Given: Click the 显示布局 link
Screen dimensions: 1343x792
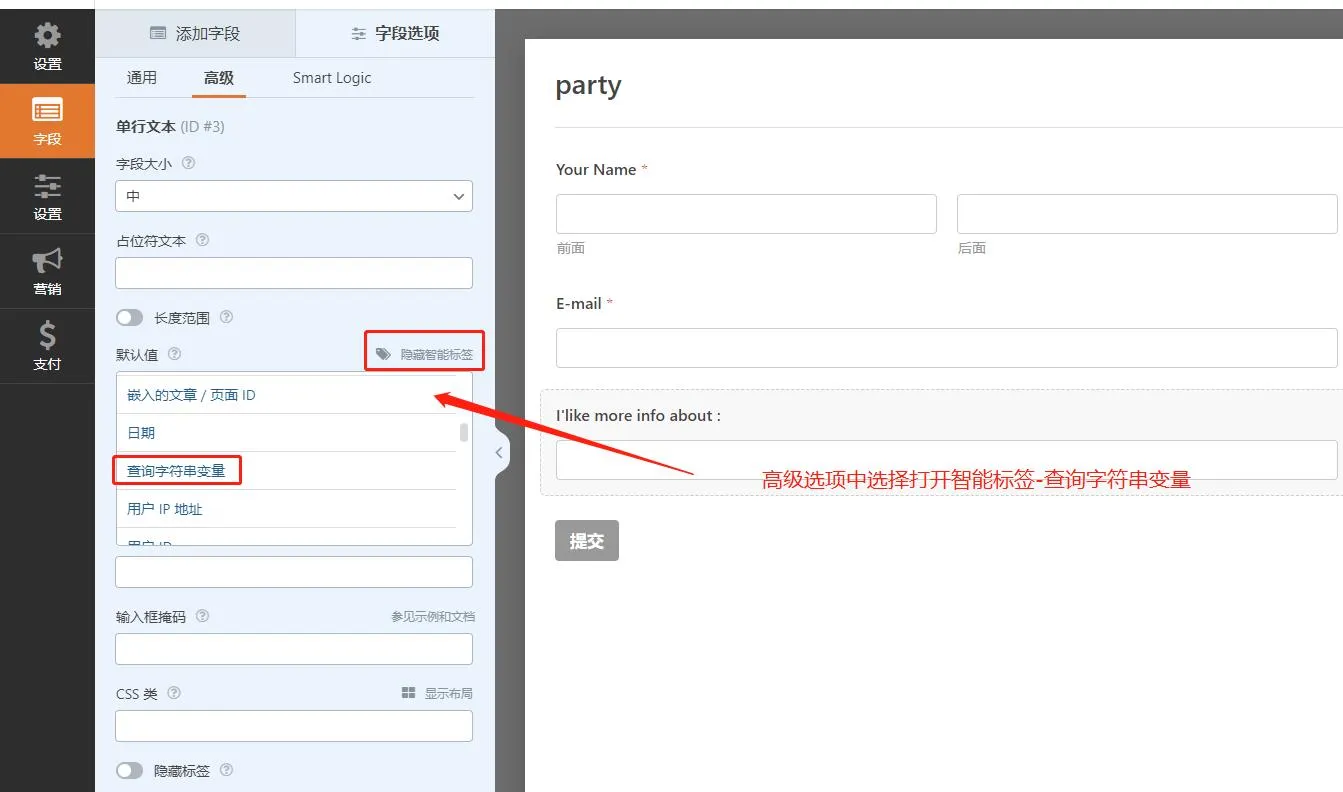Looking at the screenshot, I should coord(437,693).
